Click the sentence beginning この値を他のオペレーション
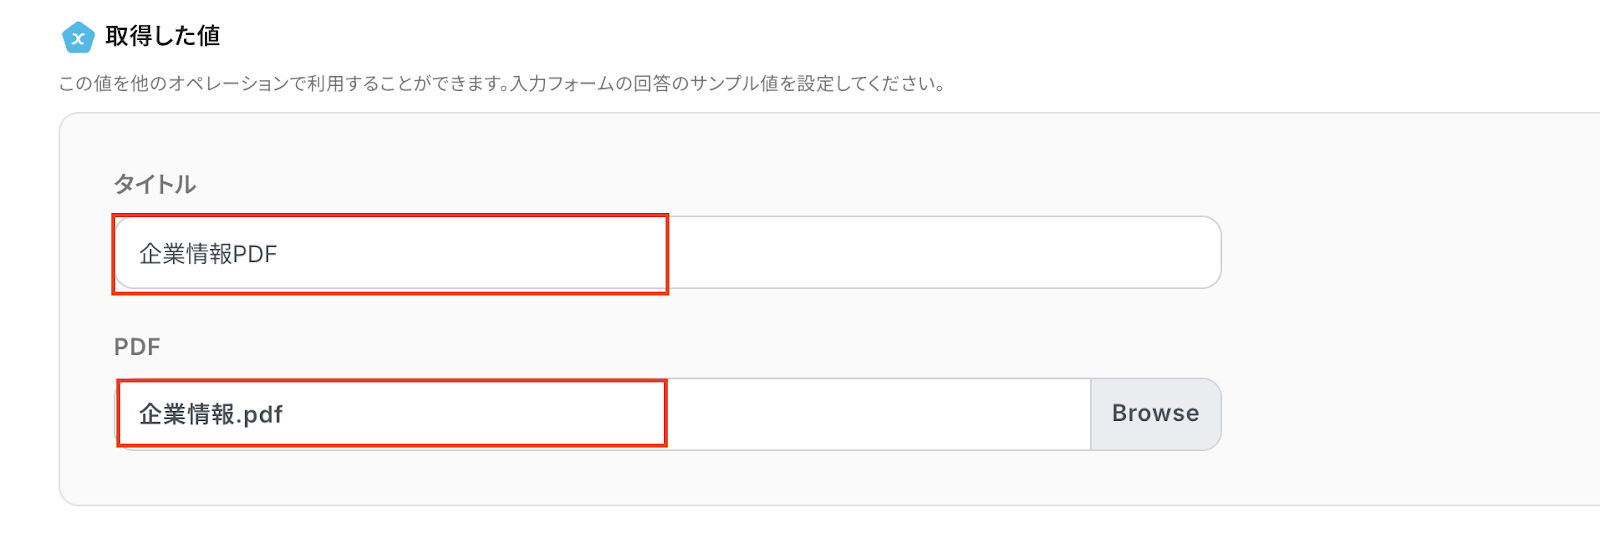 283,84
